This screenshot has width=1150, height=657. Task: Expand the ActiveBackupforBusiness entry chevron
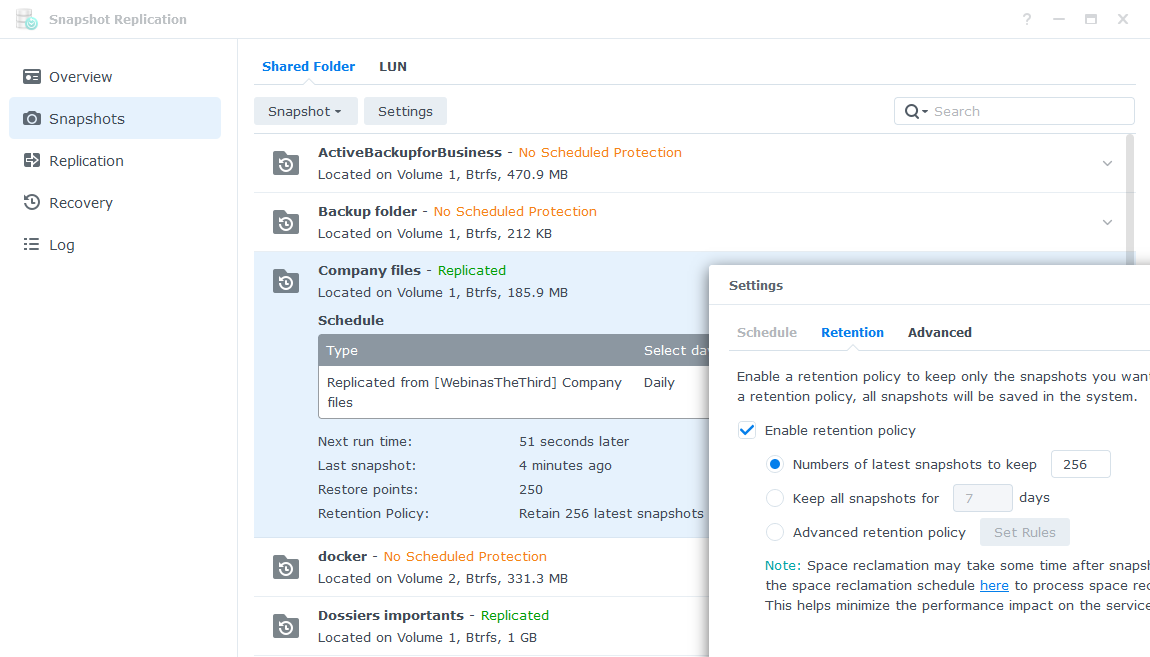pos(1107,163)
